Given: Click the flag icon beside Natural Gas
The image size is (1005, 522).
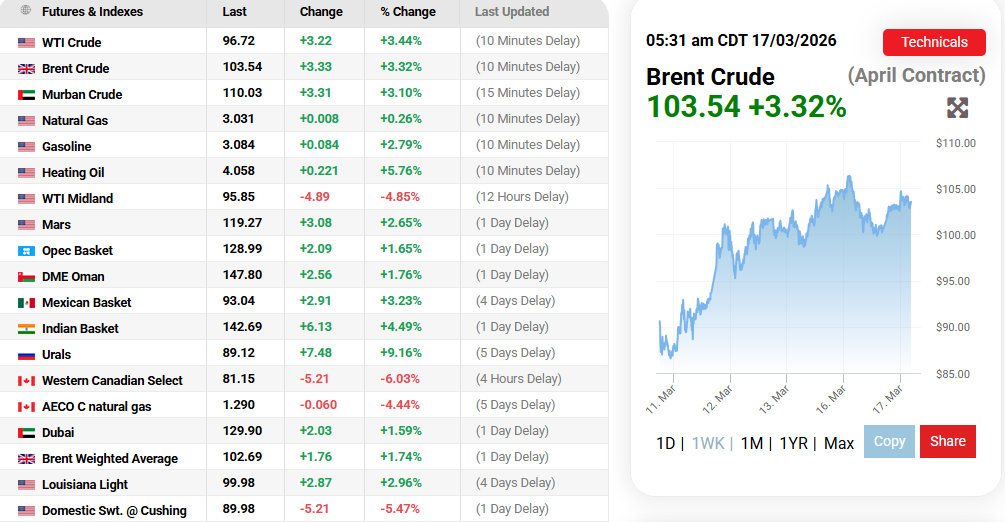Looking at the screenshot, I should point(26,121).
